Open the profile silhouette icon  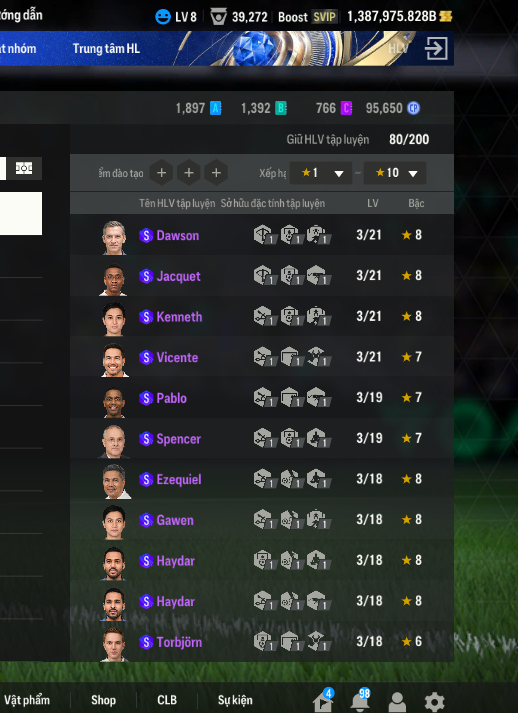397,702
